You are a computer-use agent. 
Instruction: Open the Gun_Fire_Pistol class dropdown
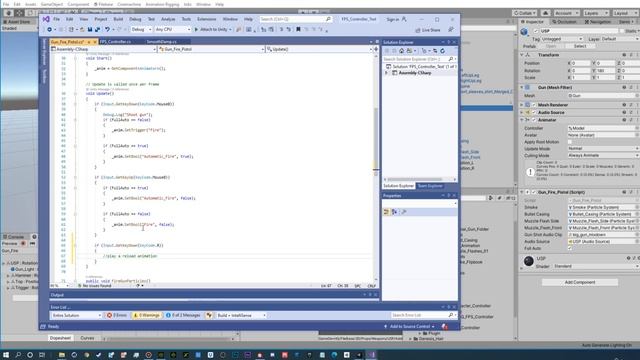coord(211,49)
